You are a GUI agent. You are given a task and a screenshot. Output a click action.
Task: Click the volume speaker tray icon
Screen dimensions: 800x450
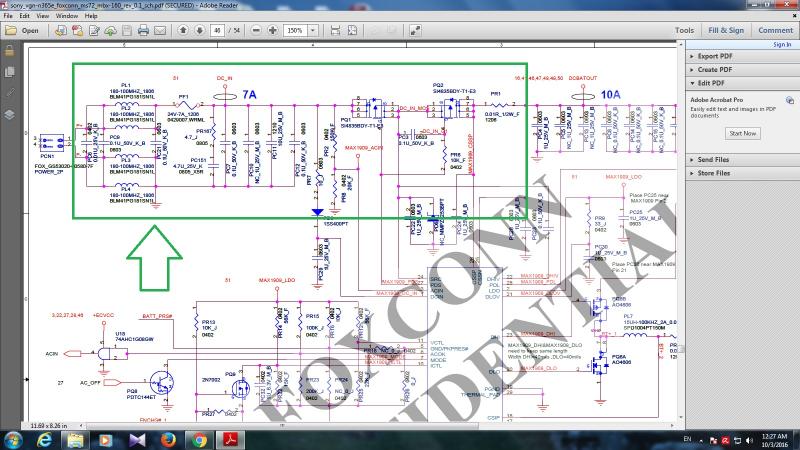click(x=749, y=440)
